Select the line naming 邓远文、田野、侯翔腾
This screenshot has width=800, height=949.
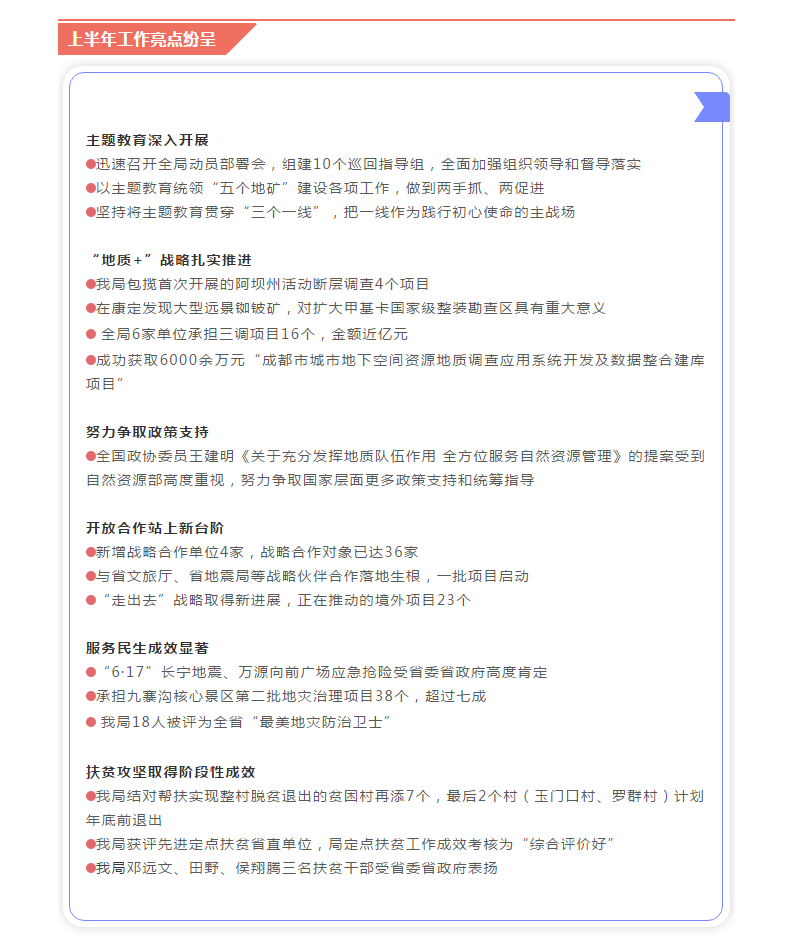click(x=292, y=869)
